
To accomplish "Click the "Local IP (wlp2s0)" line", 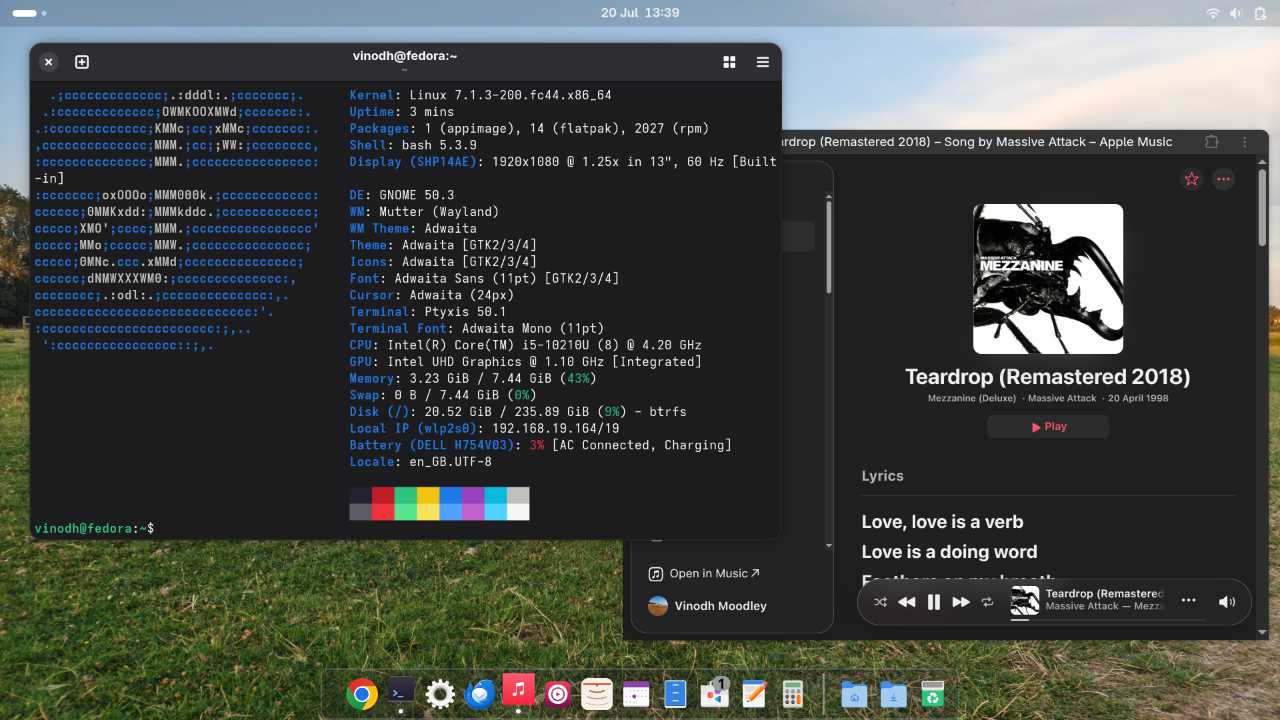I will coord(484,429).
